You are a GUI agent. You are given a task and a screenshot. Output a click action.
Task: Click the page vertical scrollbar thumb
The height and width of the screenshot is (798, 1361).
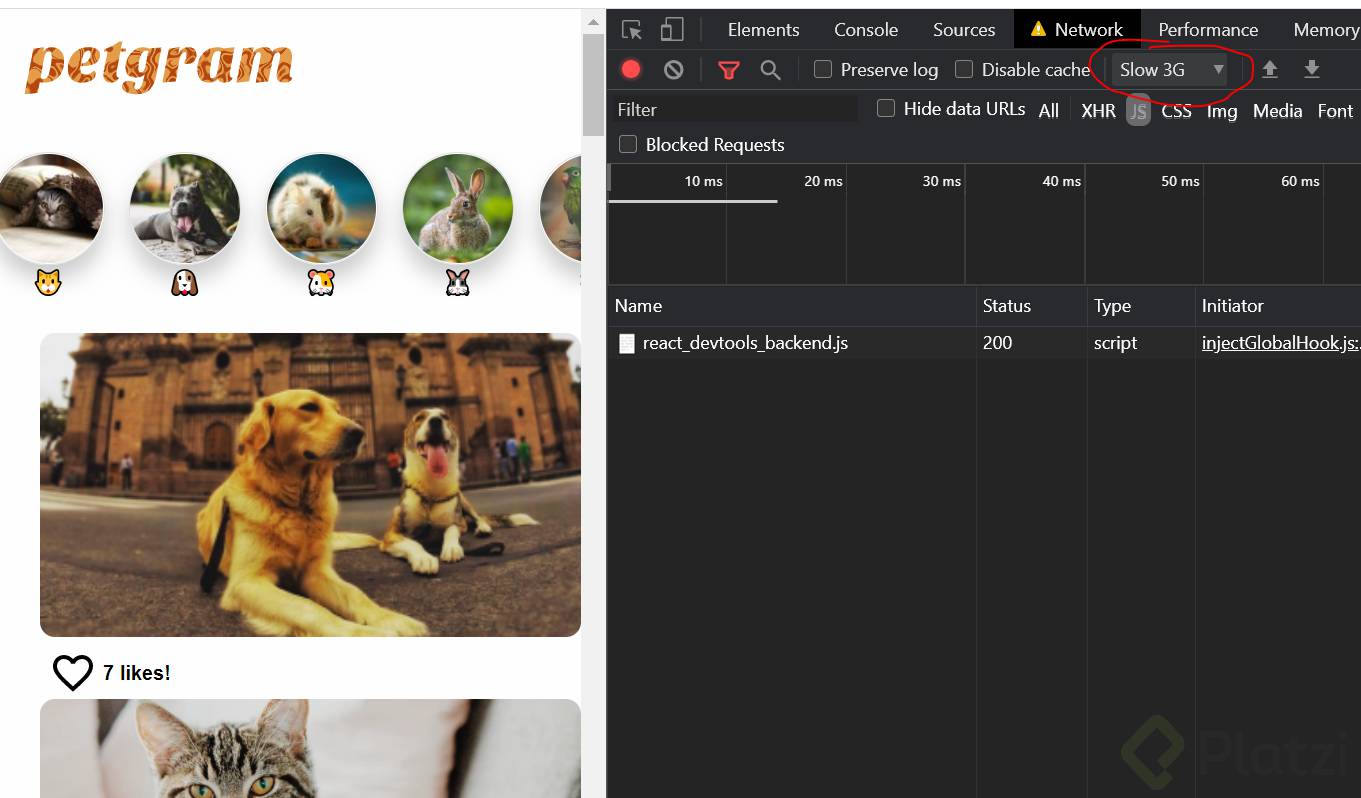pyautogui.click(x=593, y=85)
